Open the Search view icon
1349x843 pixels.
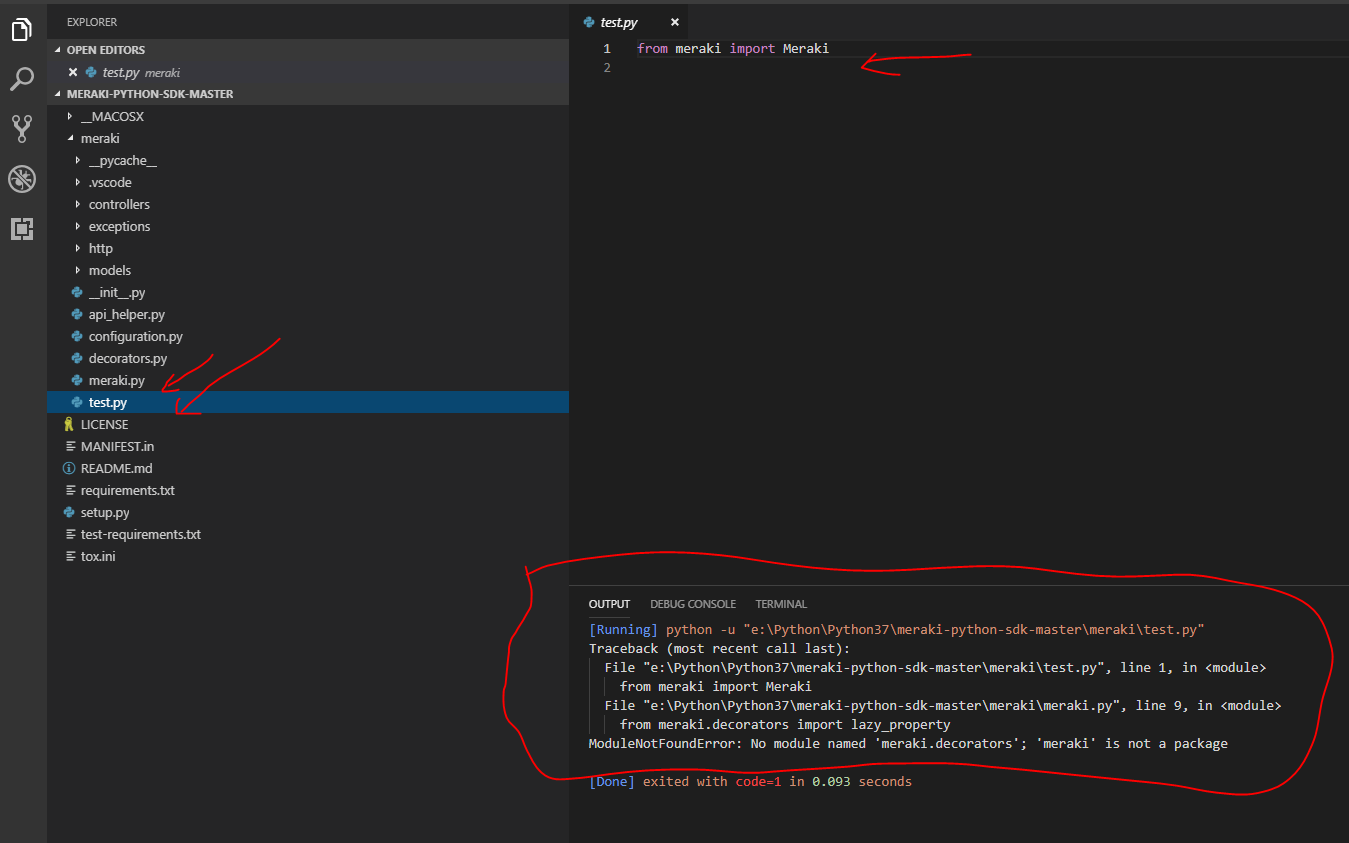22,79
